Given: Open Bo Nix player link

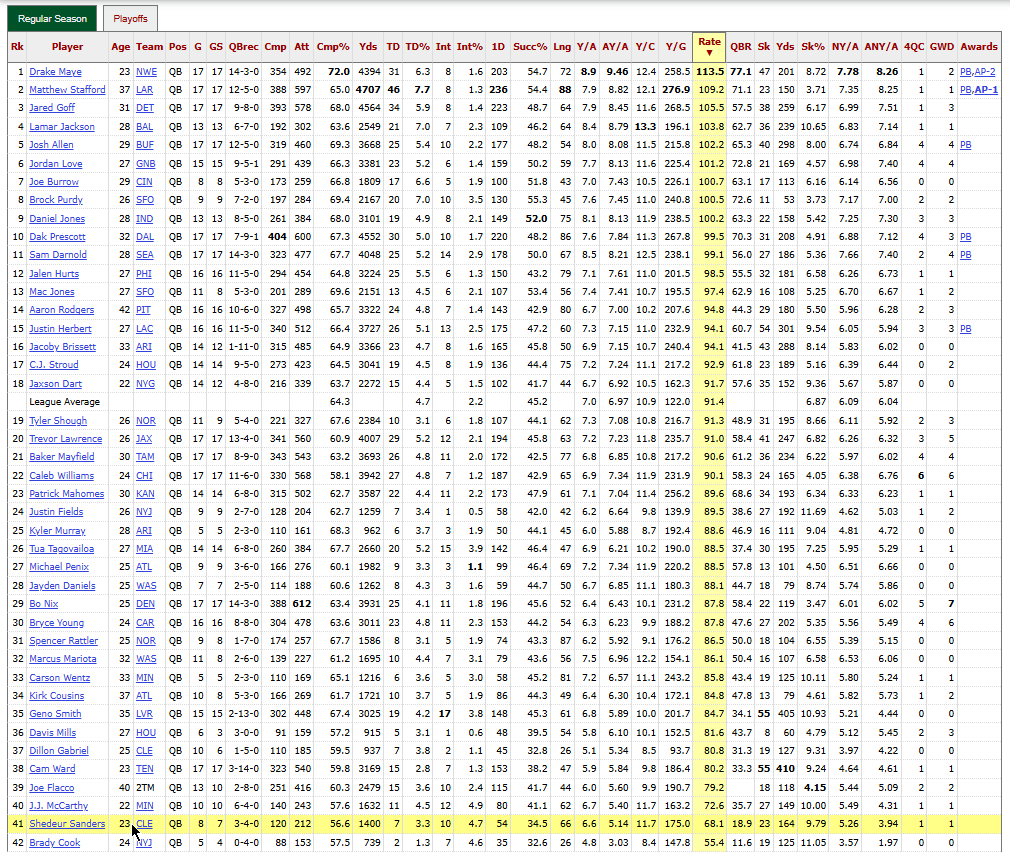Looking at the screenshot, I should click(x=43, y=604).
